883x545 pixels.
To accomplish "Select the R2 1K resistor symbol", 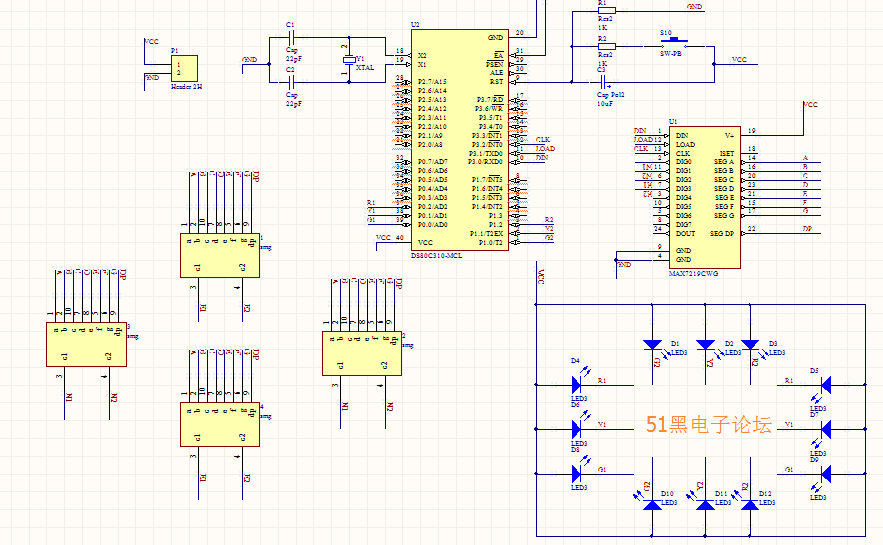I will tap(606, 46).
